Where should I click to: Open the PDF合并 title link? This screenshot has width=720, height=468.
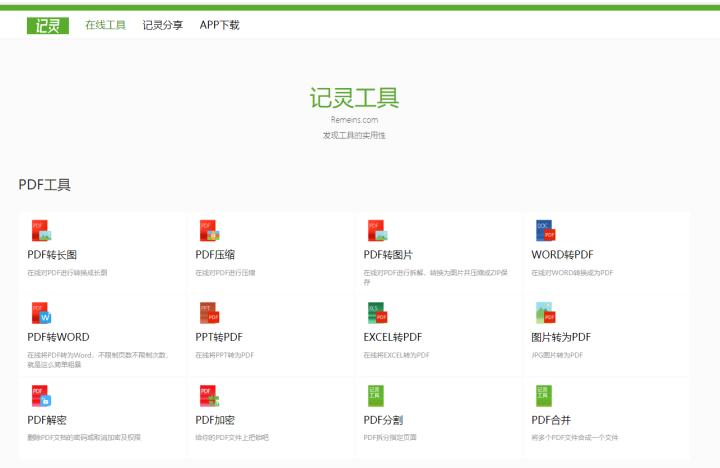(x=551, y=420)
